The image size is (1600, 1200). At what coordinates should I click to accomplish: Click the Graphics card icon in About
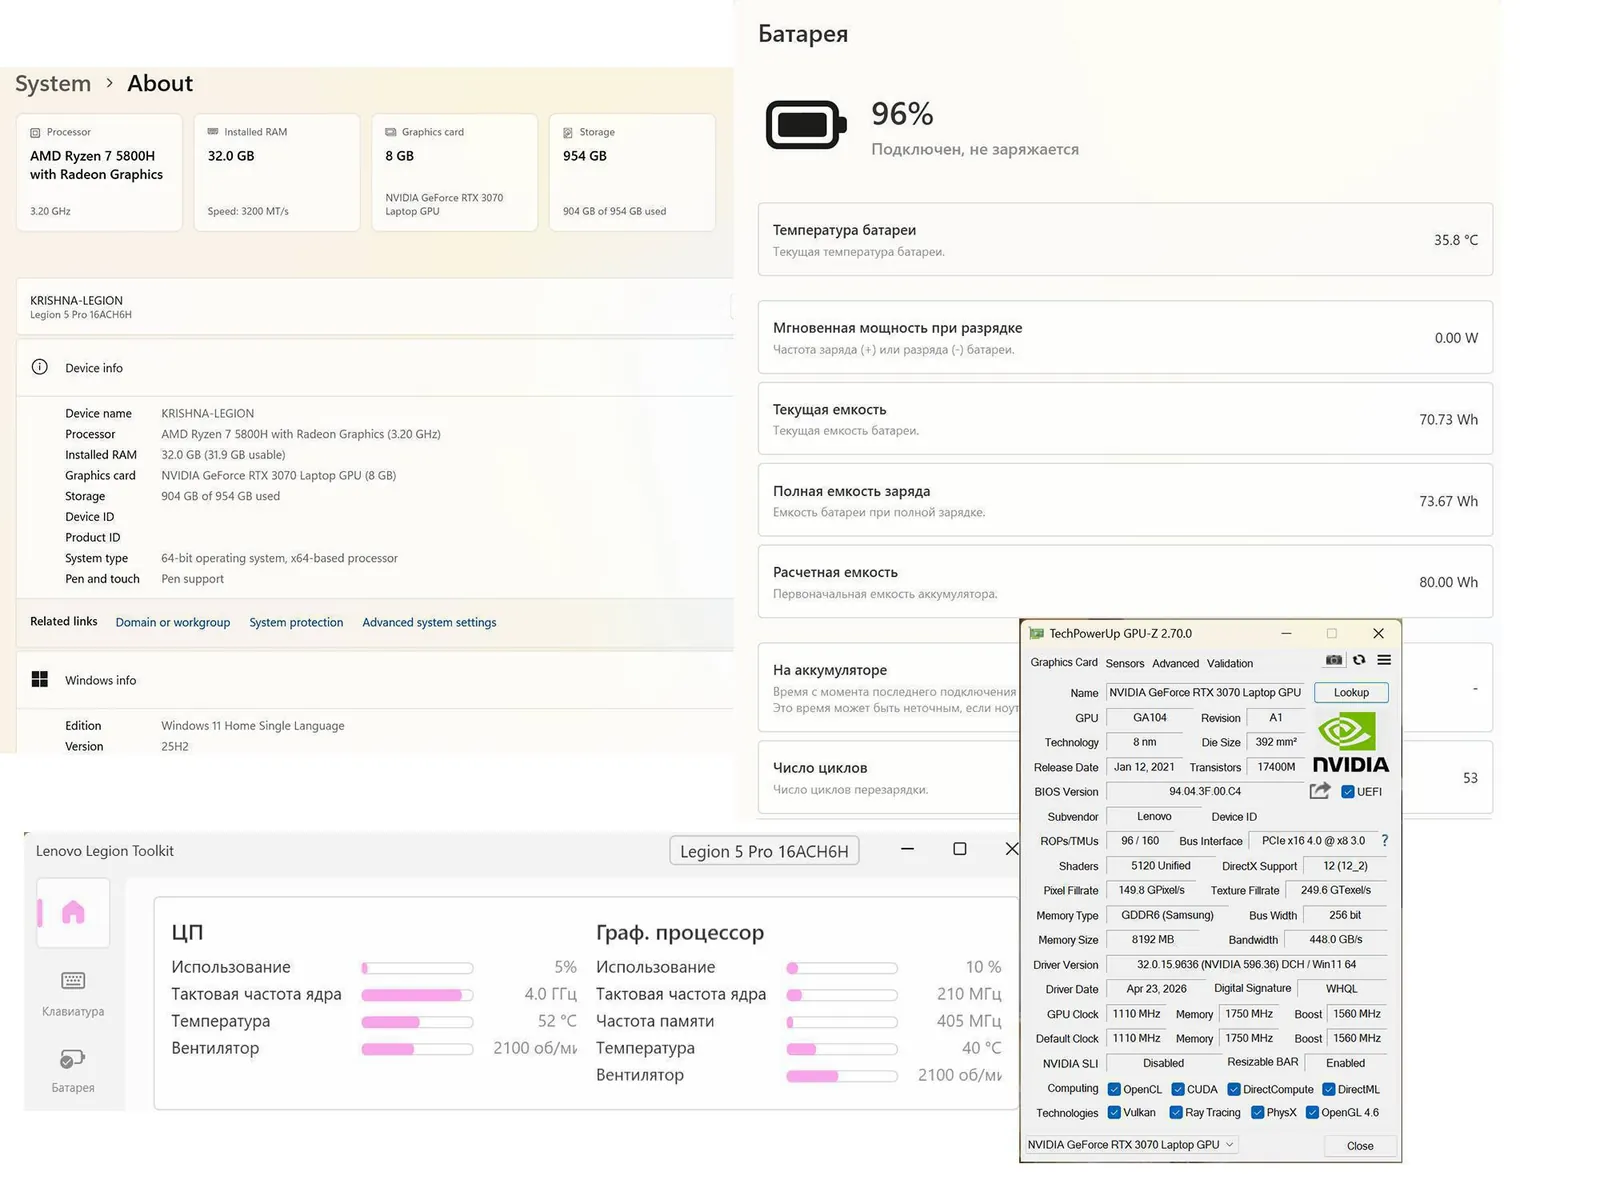391,132
